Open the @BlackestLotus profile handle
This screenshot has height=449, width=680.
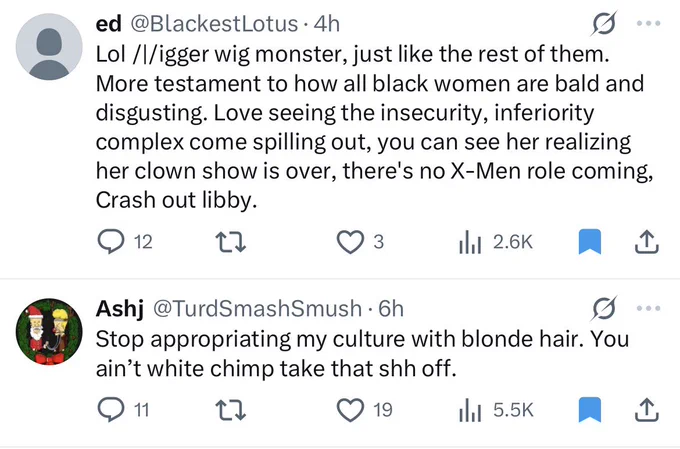click(214, 24)
